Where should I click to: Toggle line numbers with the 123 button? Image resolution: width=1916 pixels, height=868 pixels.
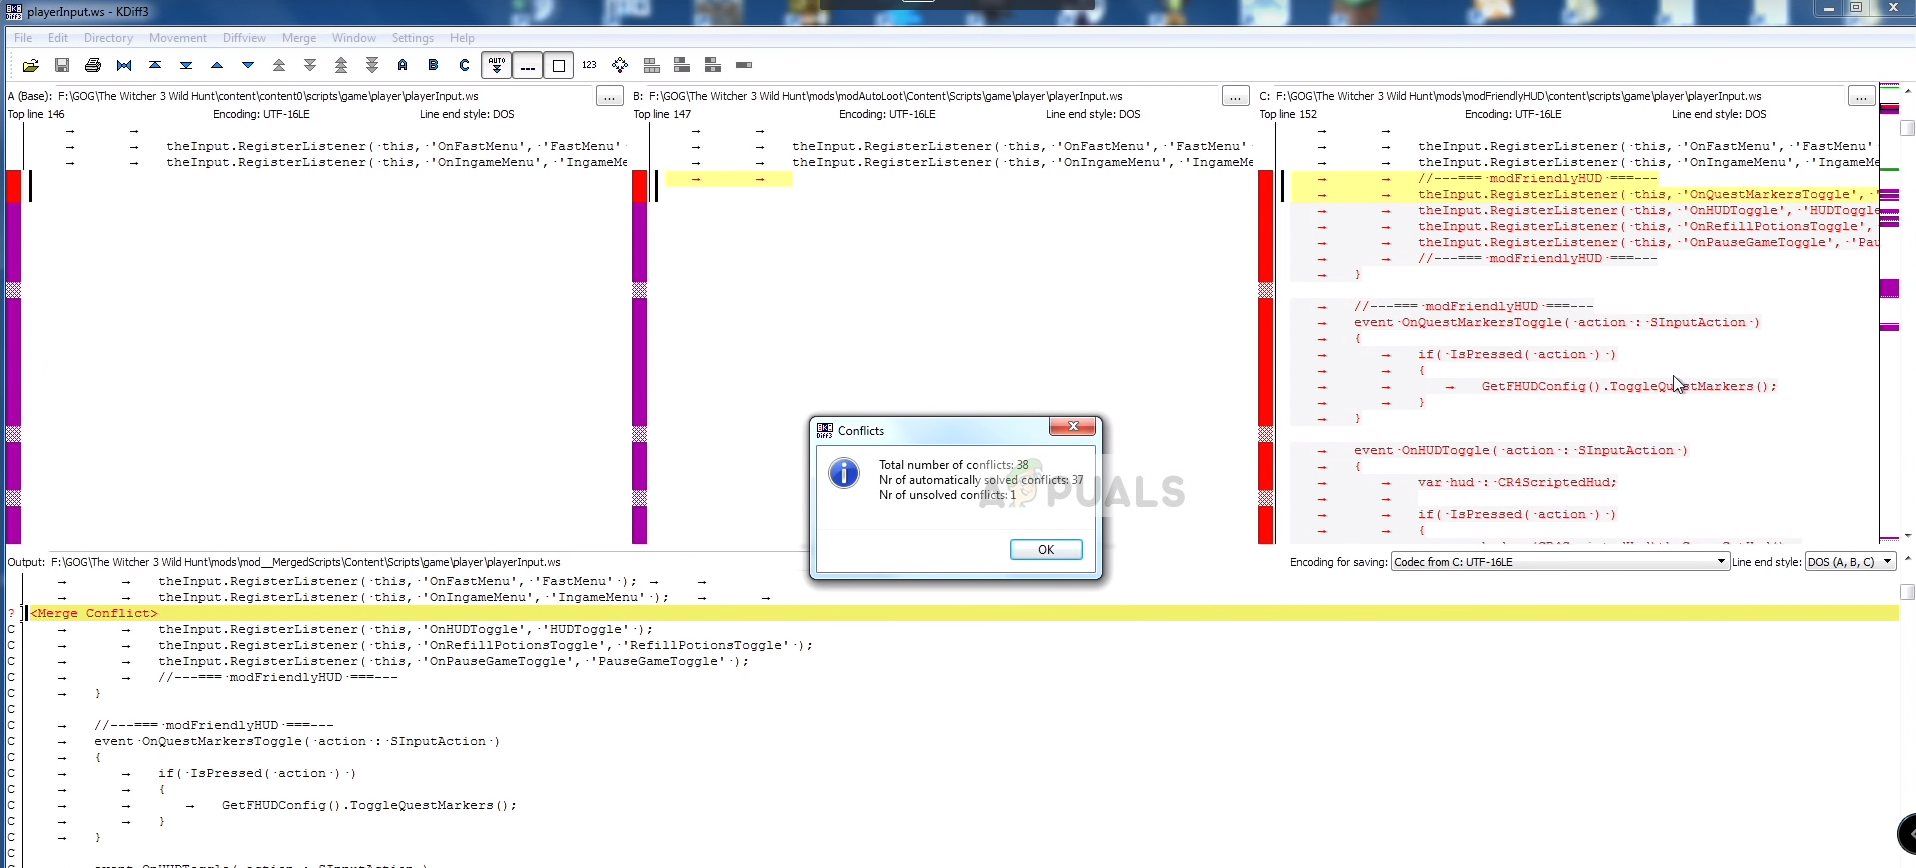click(x=589, y=65)
